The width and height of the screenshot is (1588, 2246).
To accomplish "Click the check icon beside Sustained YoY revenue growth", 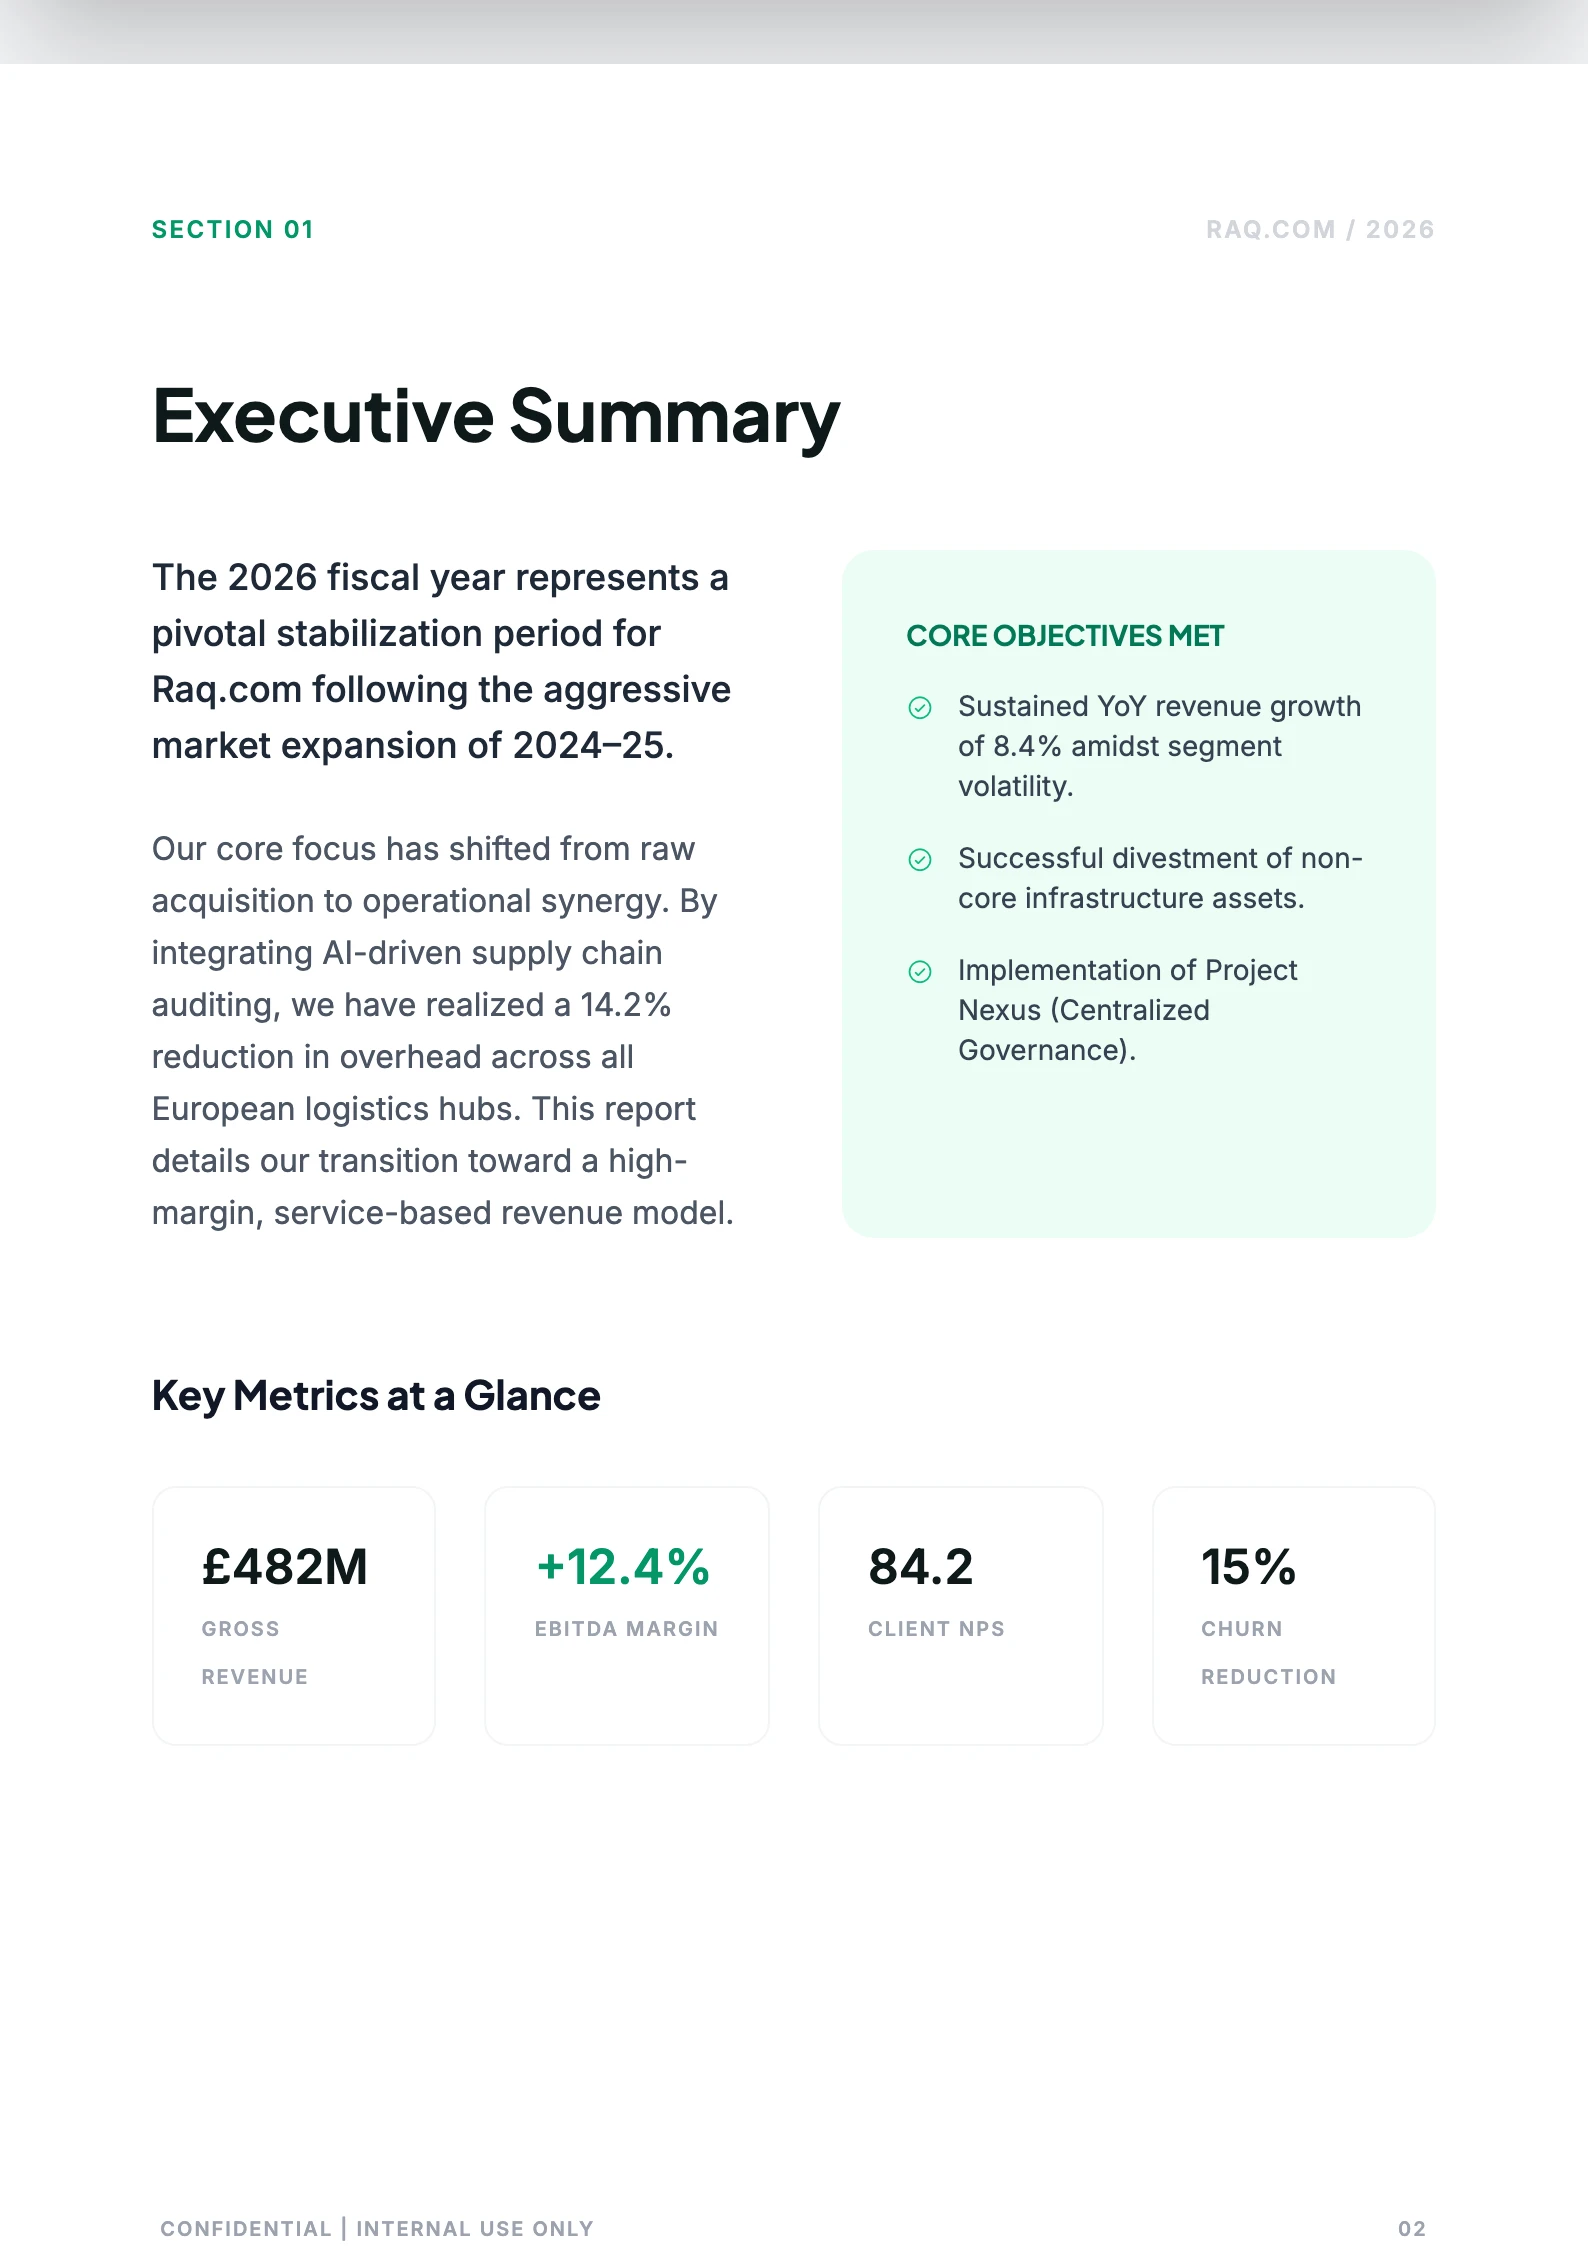I will pos(919,708).
